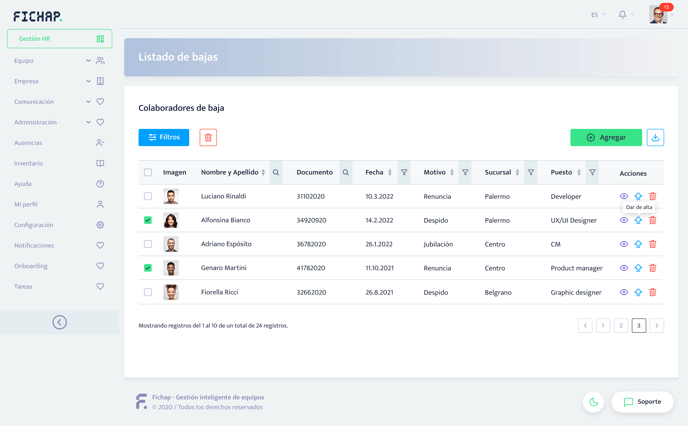Click the red bulk delete trash button
The image size is (688, 426).
tap(208, 137)
